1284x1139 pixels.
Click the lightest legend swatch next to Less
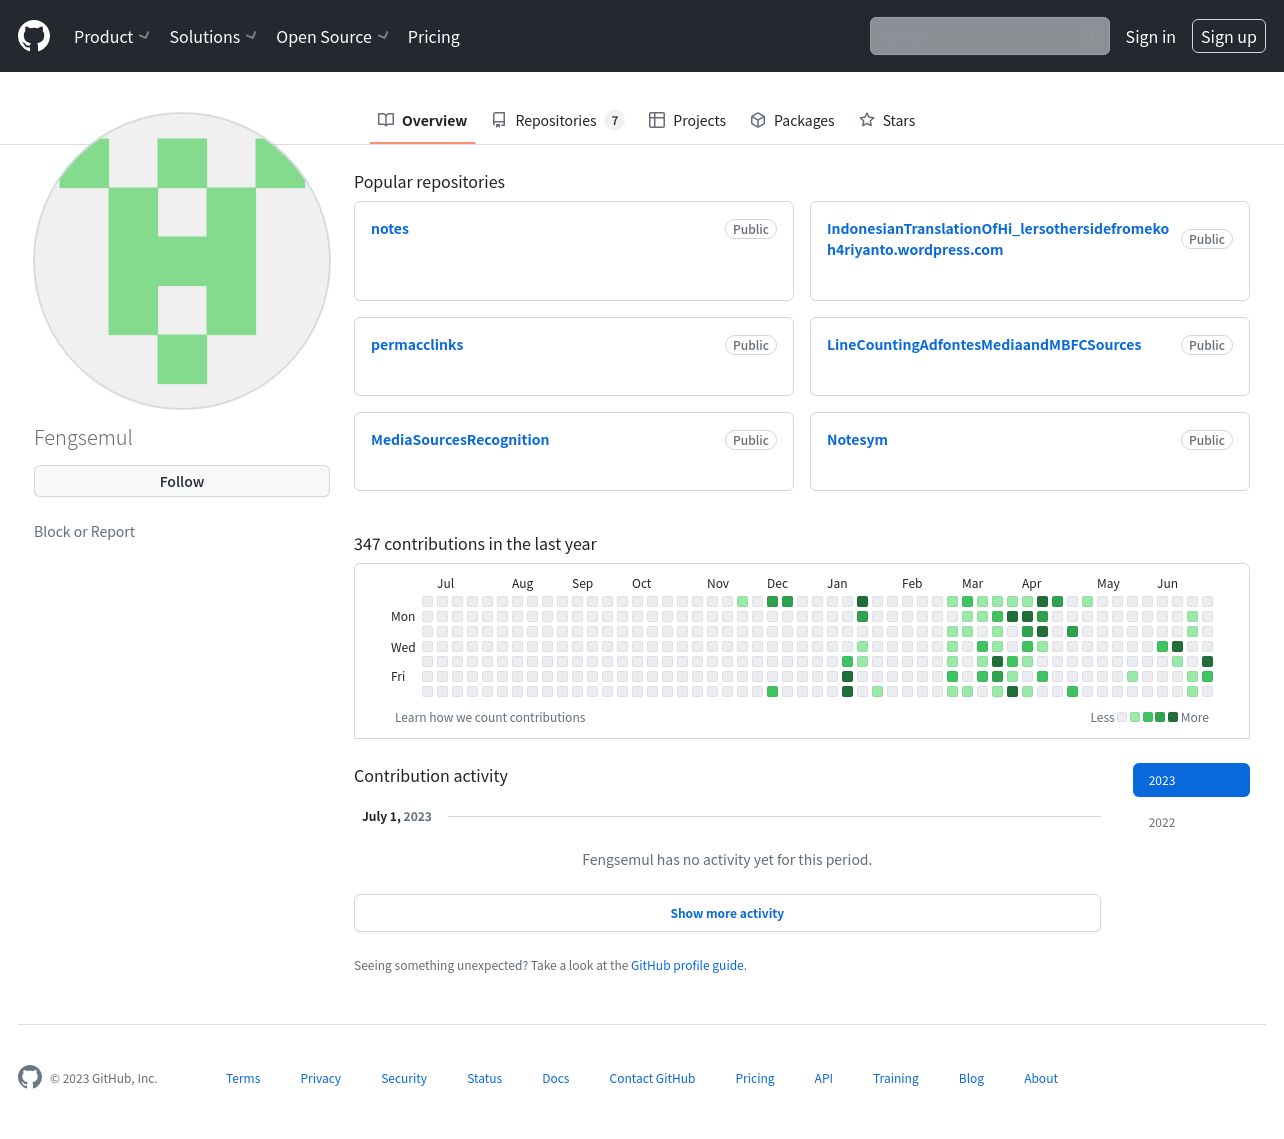(1122, 717)
